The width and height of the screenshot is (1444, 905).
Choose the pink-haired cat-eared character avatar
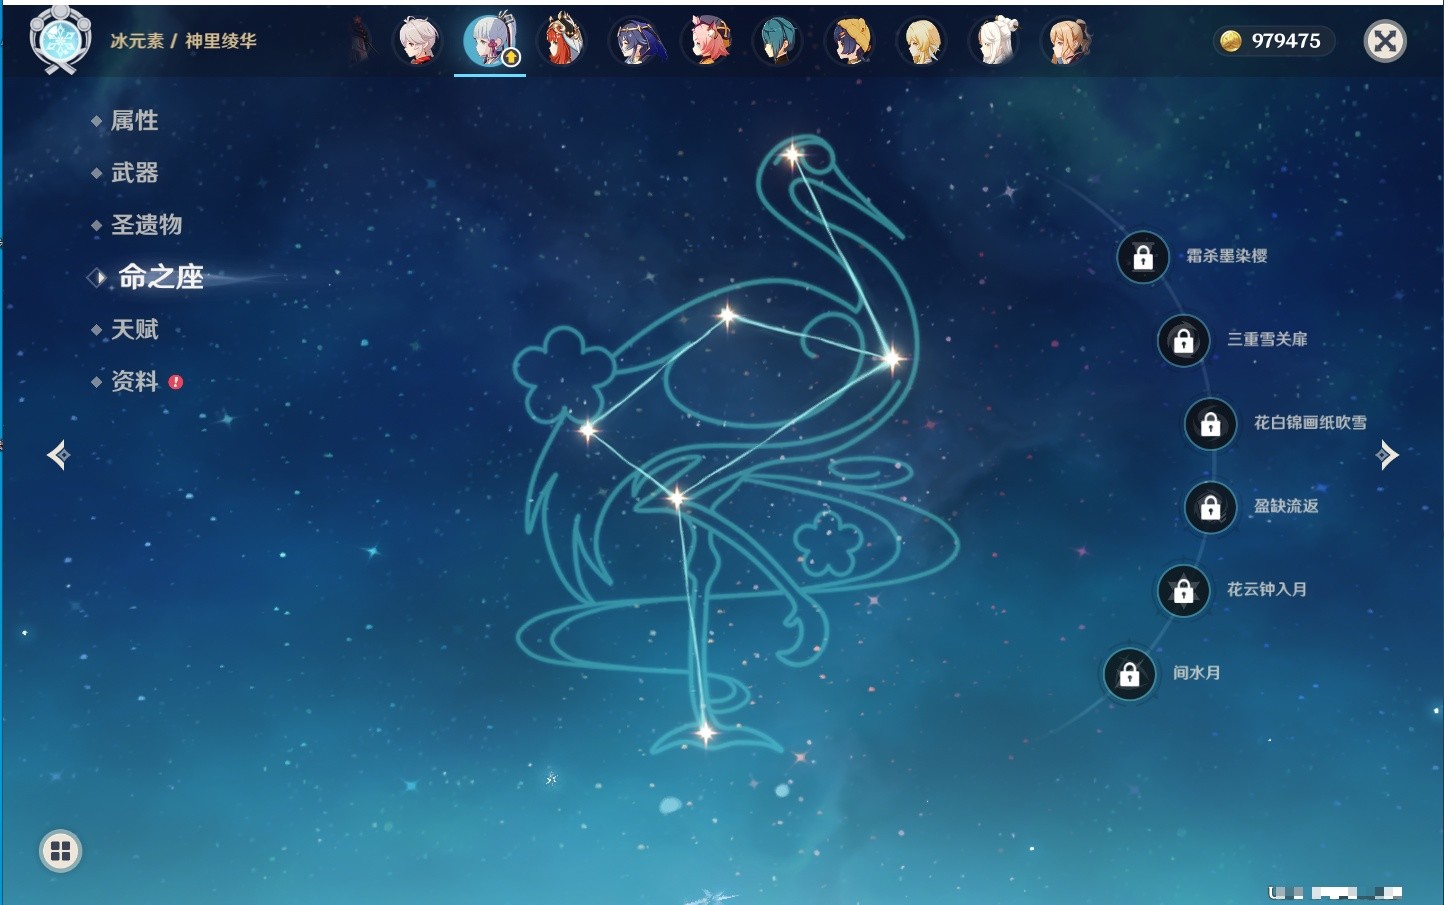pyautogui.click(x=707, y=41)
